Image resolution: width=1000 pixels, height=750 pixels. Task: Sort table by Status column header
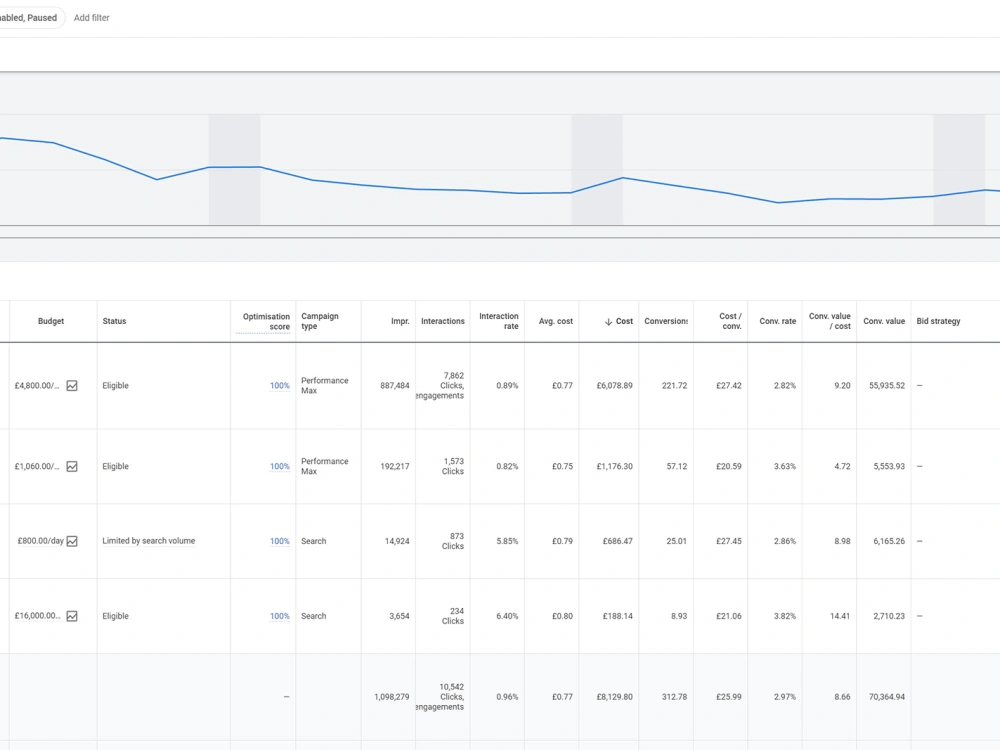tap(114, 321)
